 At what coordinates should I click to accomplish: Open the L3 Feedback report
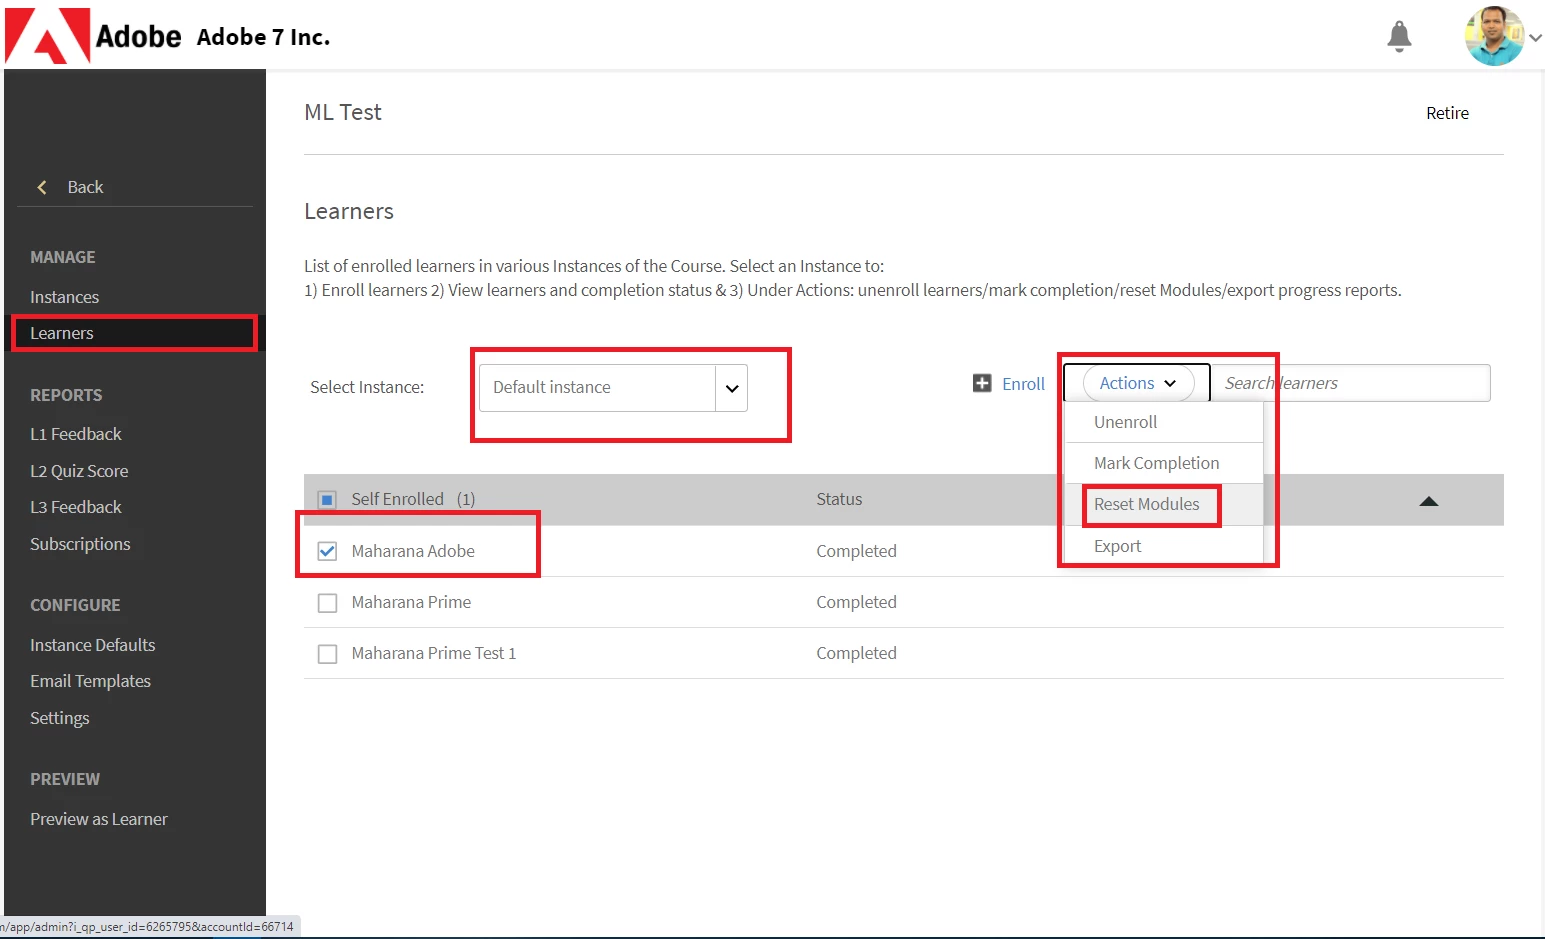(x=75, y=507)
